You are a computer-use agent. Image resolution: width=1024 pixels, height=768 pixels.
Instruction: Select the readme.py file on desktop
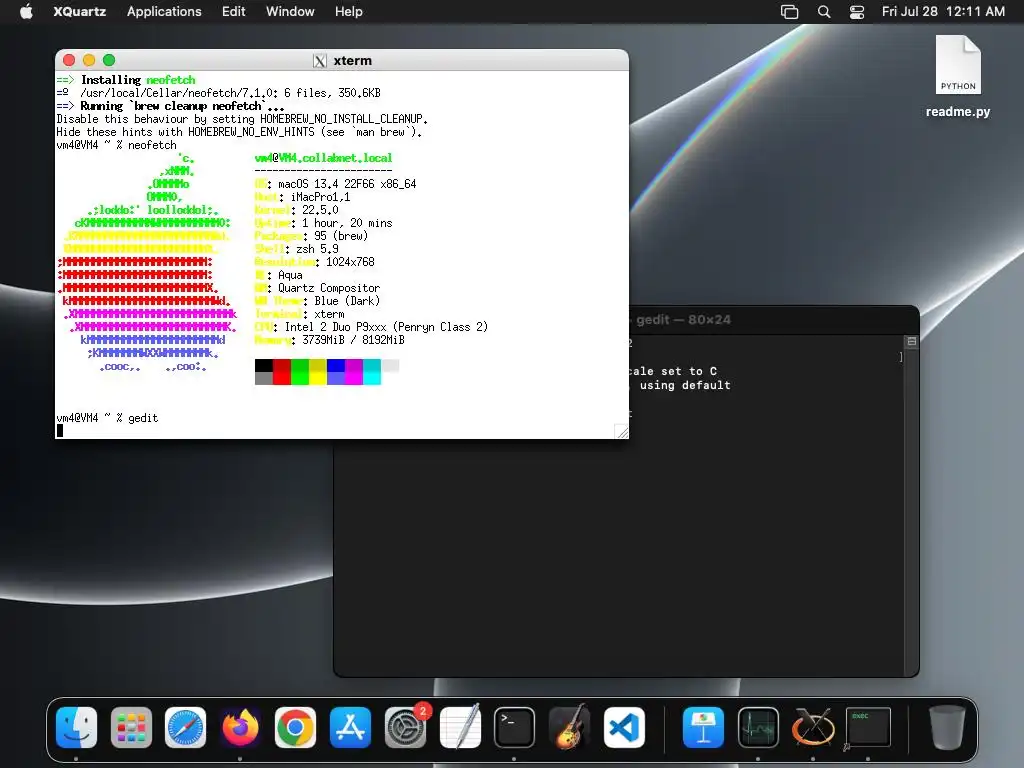coord(958,76)
